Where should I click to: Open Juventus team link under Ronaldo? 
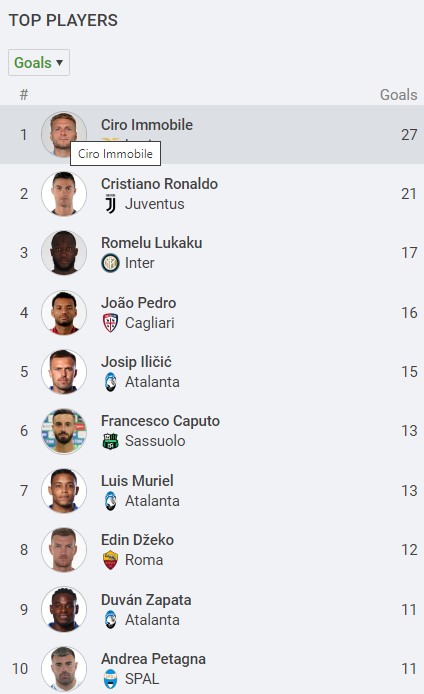(x=154, y=204)
